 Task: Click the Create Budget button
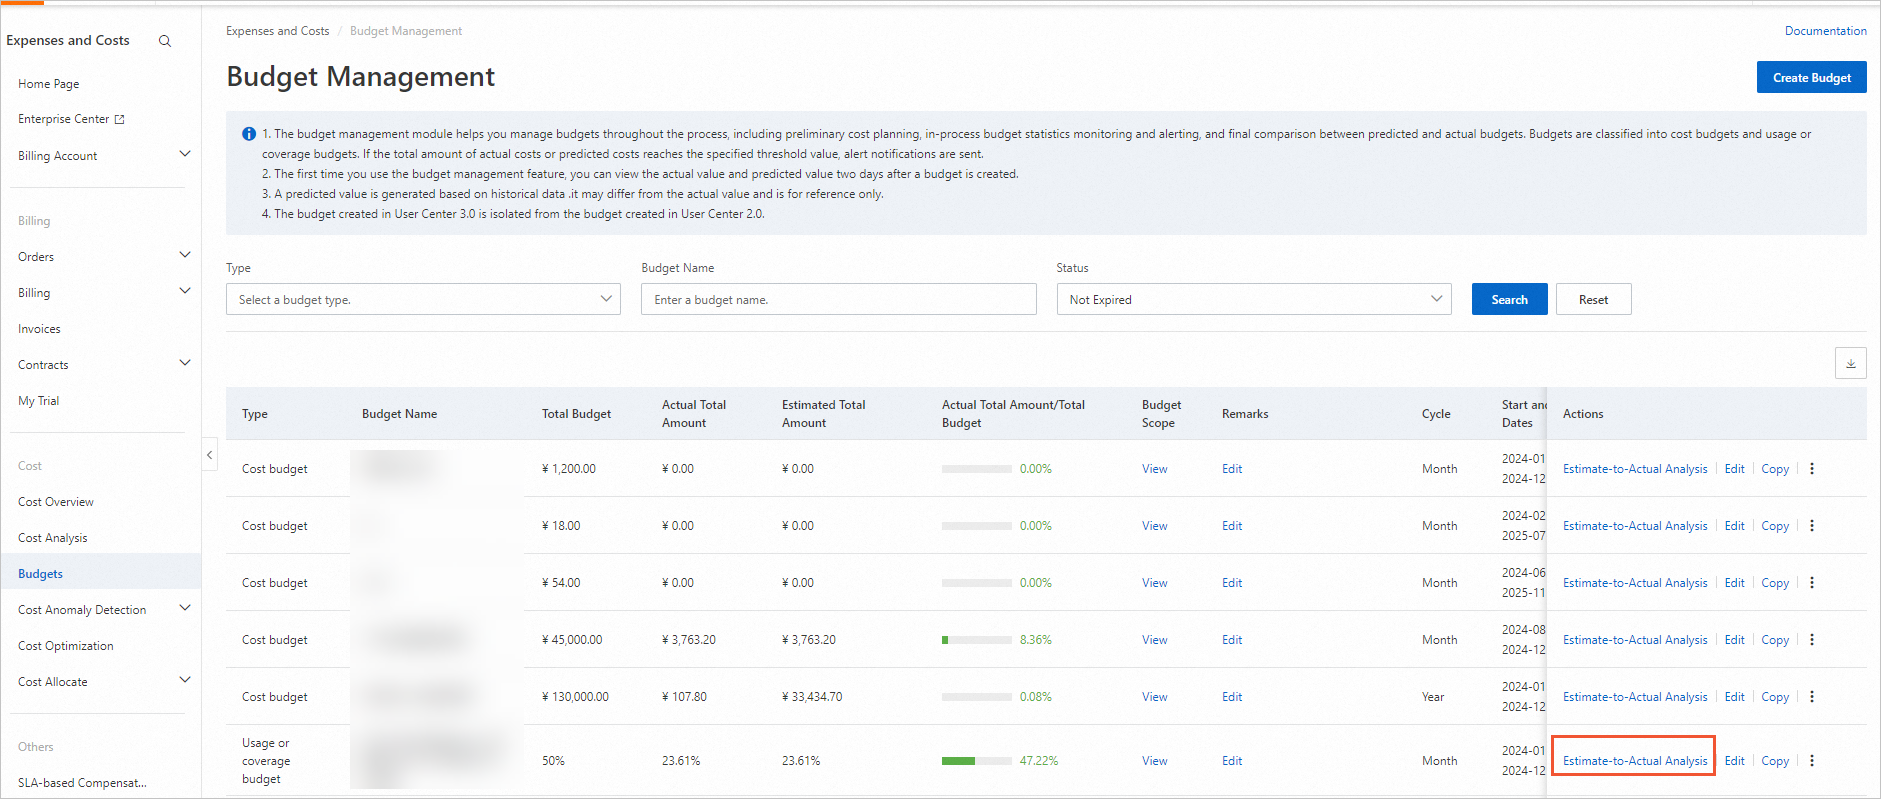1811,78
